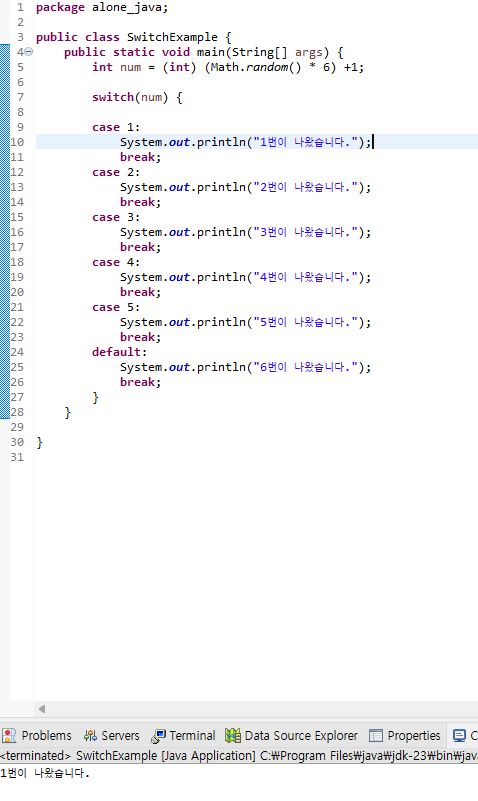Click line number 30 in the gutter
Screen dimensions: 478x801
coord(17,442)
